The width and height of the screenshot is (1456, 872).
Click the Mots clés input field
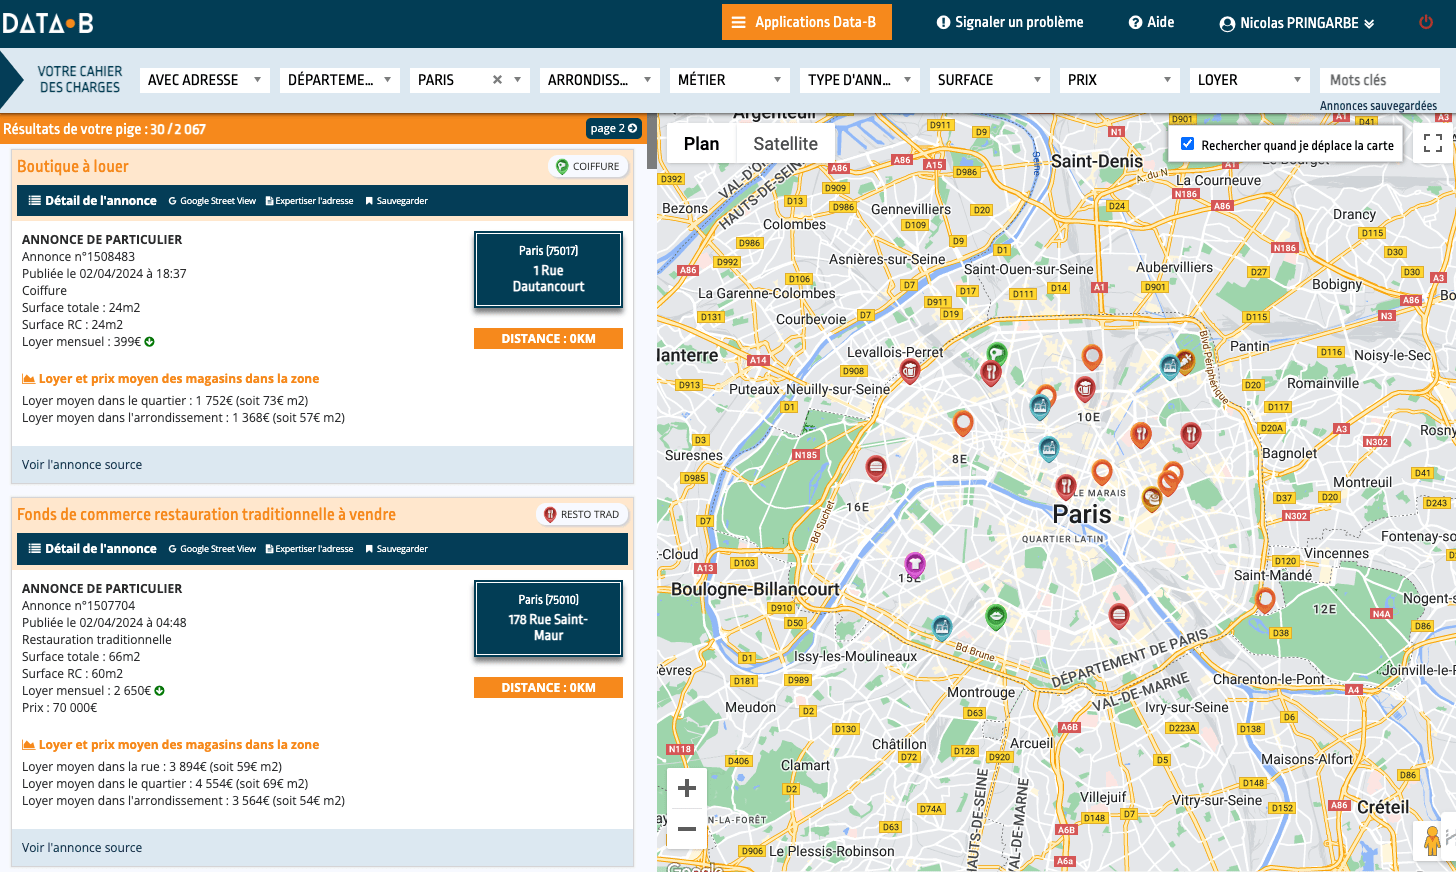click(x=1380, y=80)
